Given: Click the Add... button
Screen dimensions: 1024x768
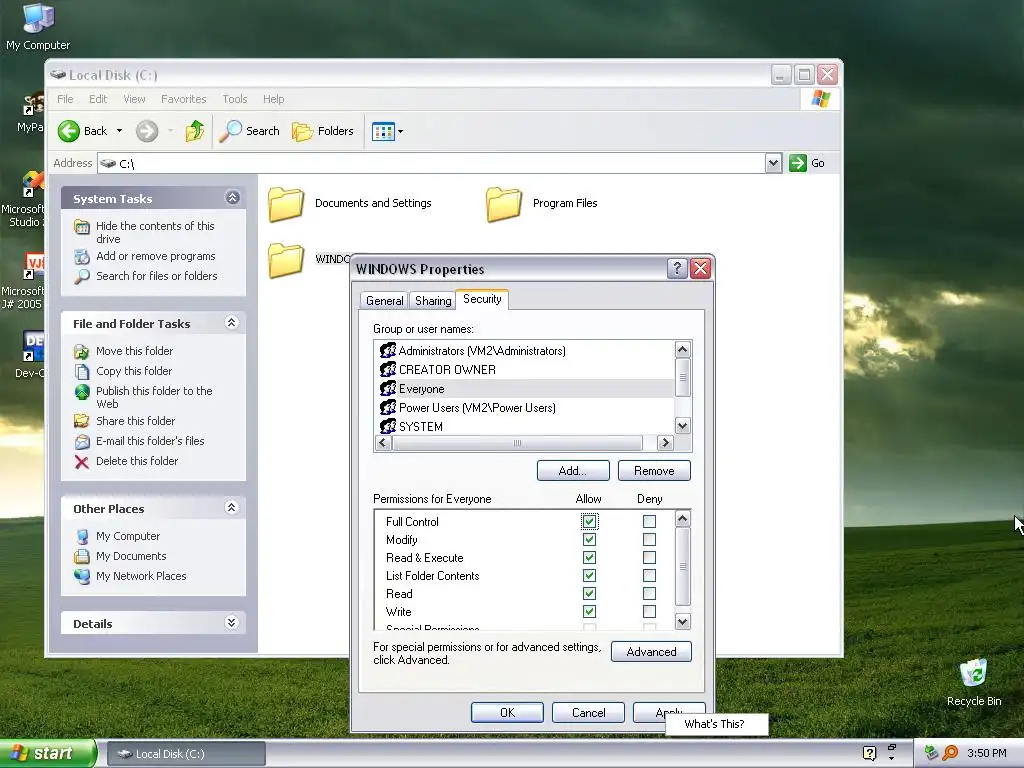Looking at the screenshot, I should click(x=573, y=471).
